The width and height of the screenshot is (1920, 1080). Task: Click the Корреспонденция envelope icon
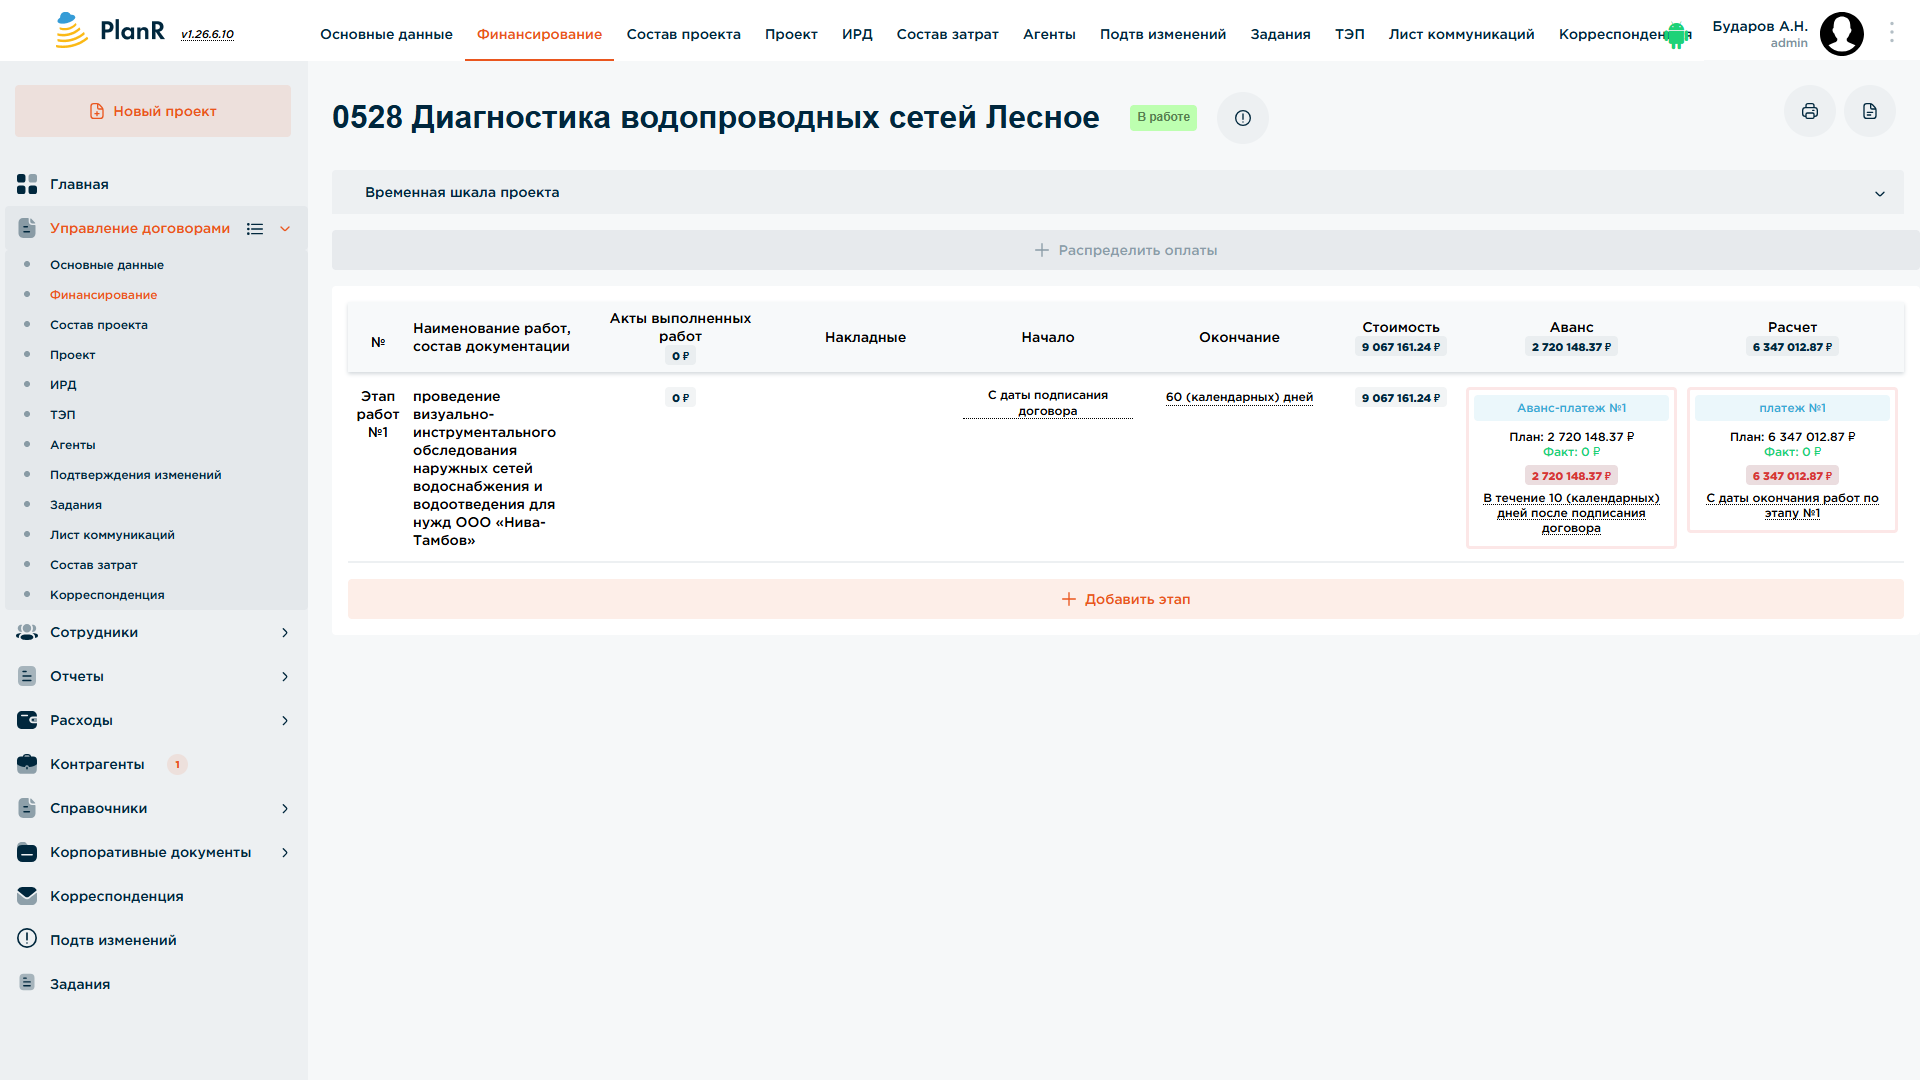click(x=27, y=896)
